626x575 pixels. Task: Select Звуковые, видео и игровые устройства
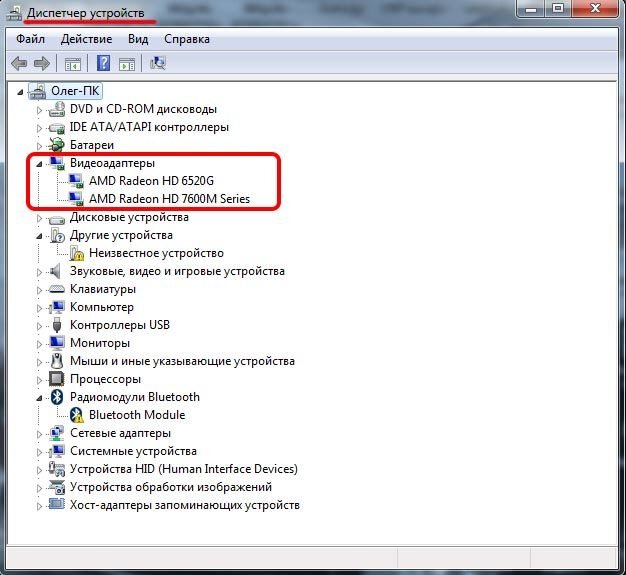[x=177, y=271]
